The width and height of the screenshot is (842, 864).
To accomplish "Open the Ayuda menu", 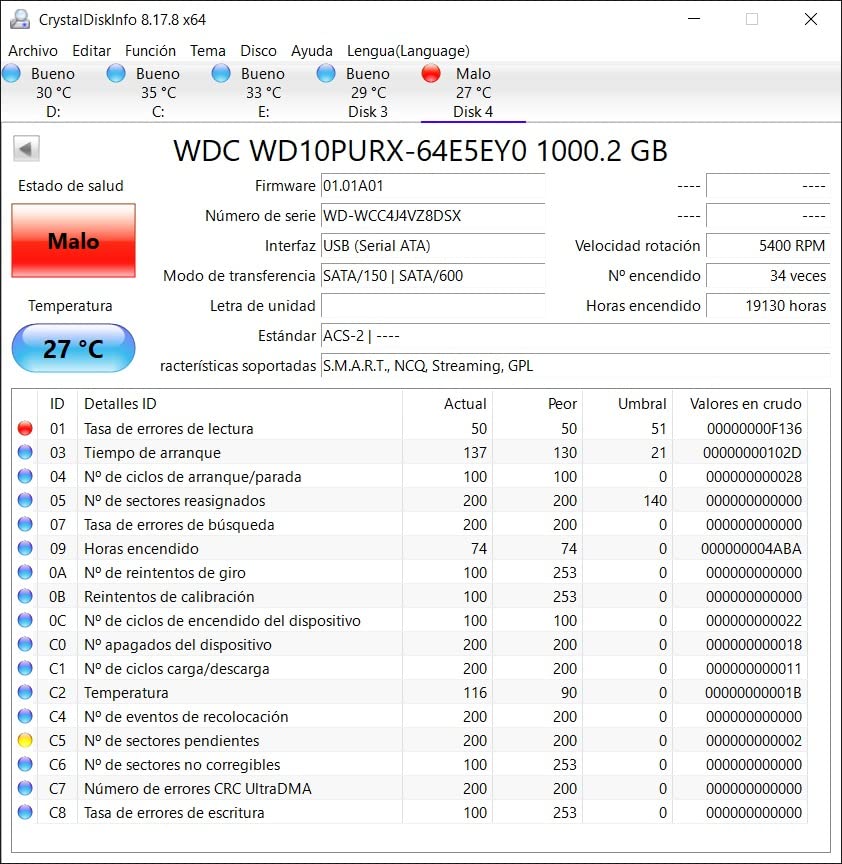I will click(312, 51).
